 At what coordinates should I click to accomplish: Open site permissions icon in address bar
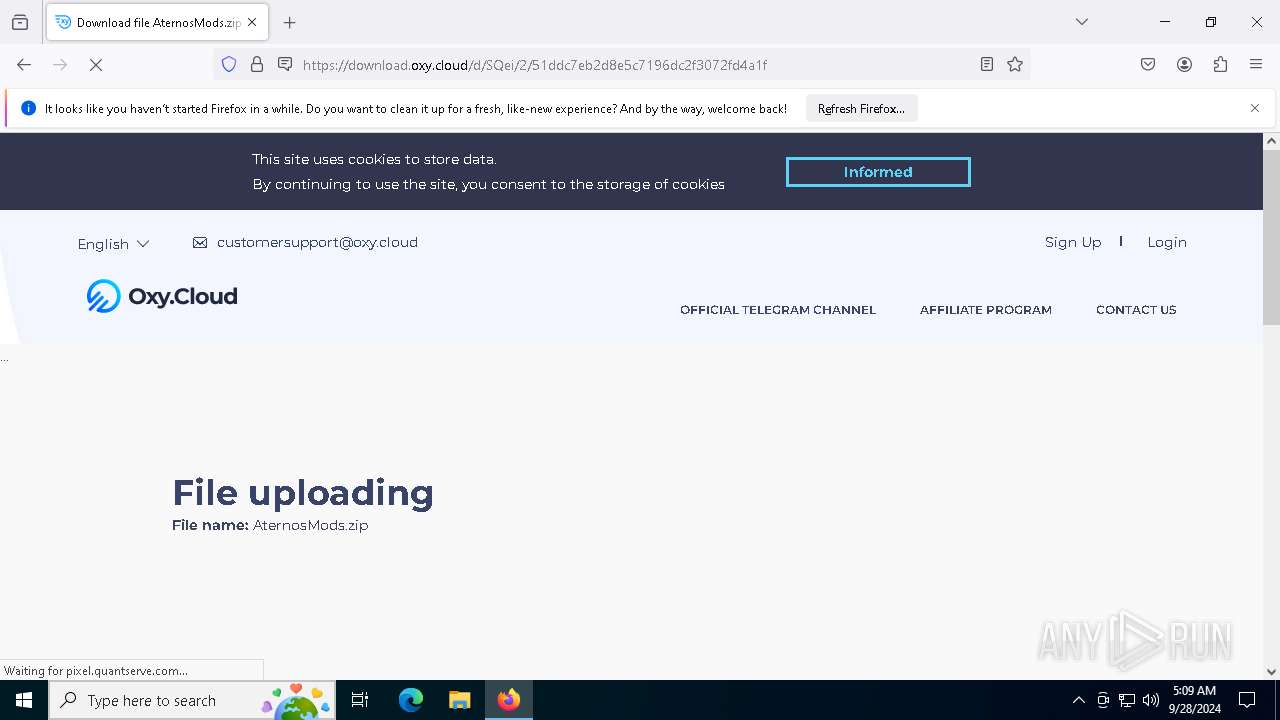(285, 65)
